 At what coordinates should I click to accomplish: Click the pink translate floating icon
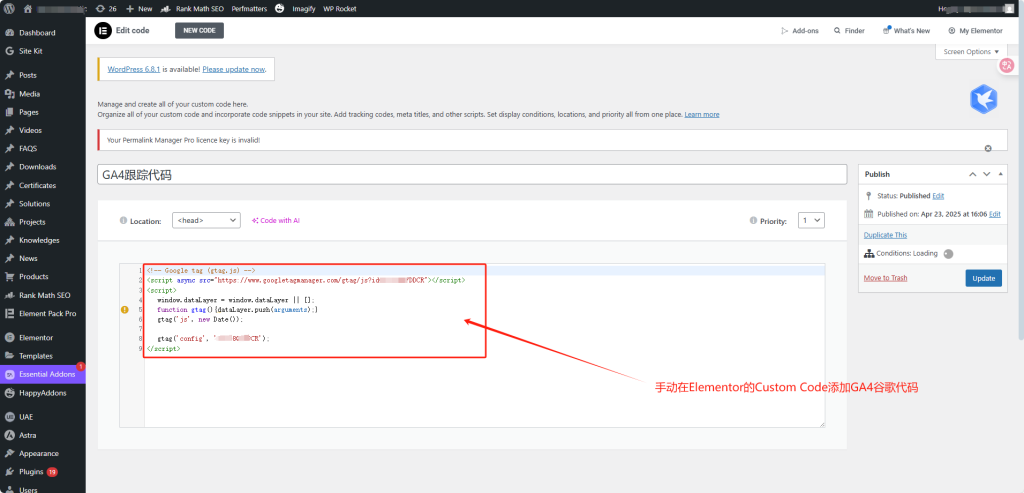pyautogui.click(x=1006, y=65)
